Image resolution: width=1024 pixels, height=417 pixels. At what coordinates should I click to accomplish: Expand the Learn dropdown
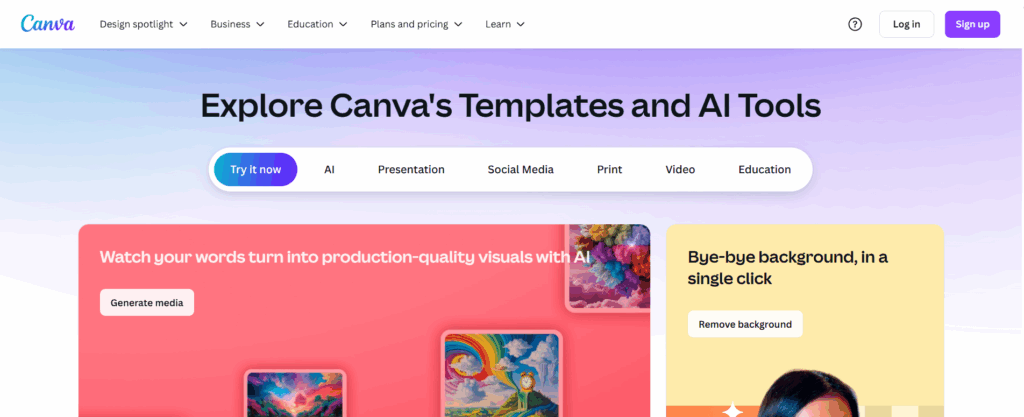(x=505, y=24)
